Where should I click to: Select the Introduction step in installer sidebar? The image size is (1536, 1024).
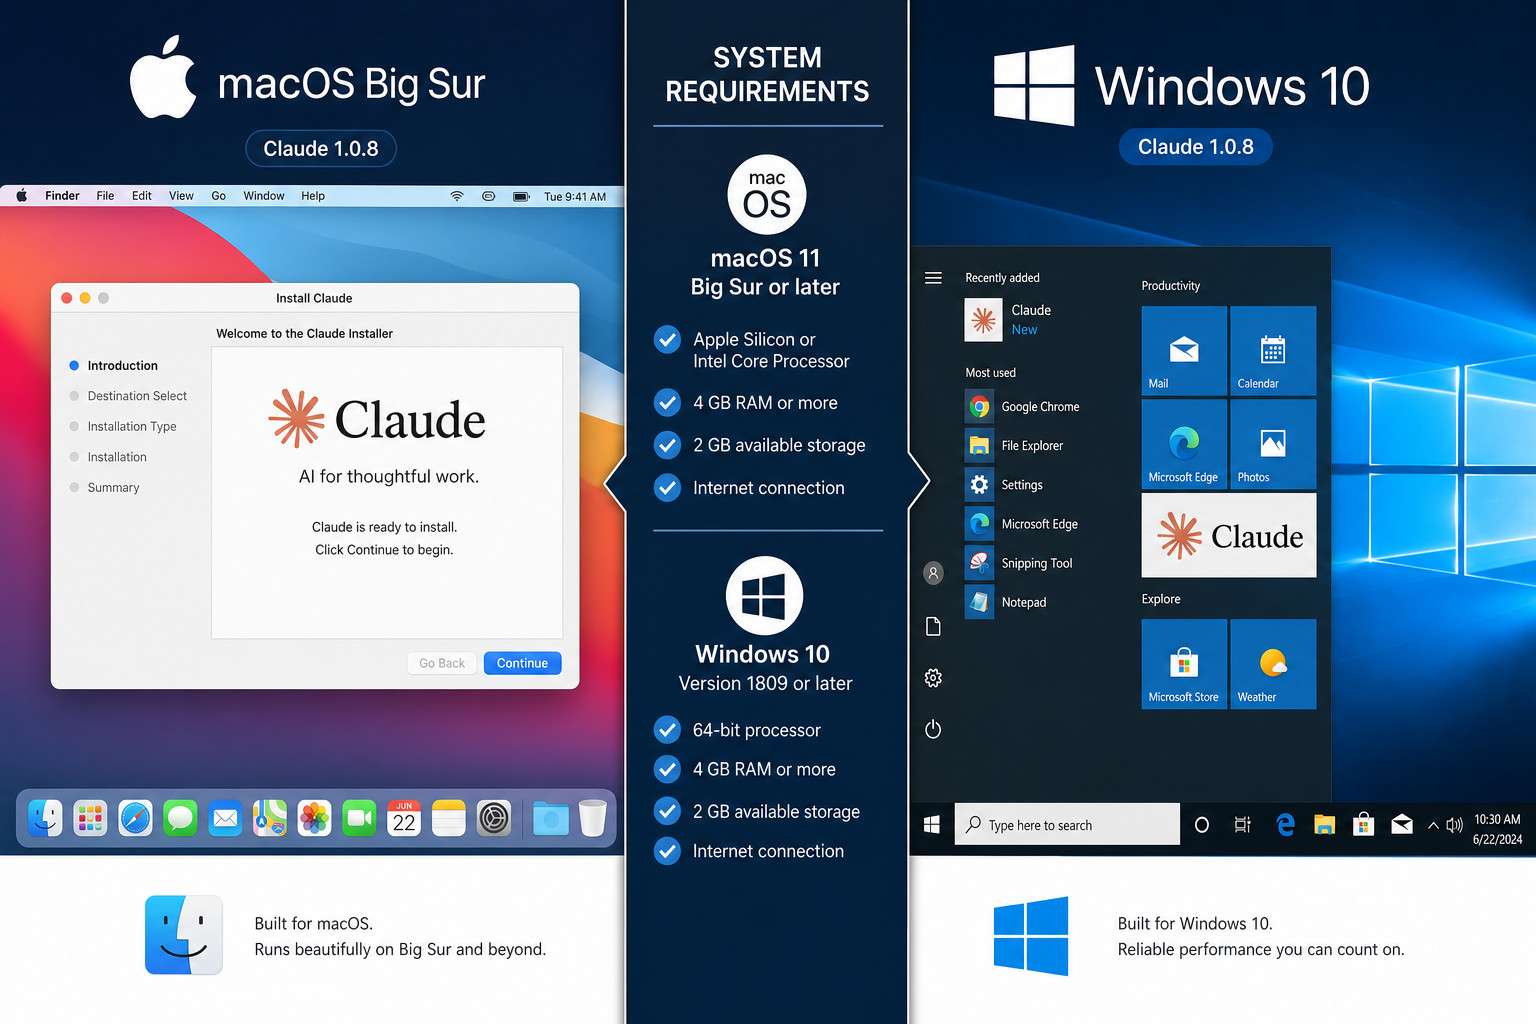[x=114, y=366]
